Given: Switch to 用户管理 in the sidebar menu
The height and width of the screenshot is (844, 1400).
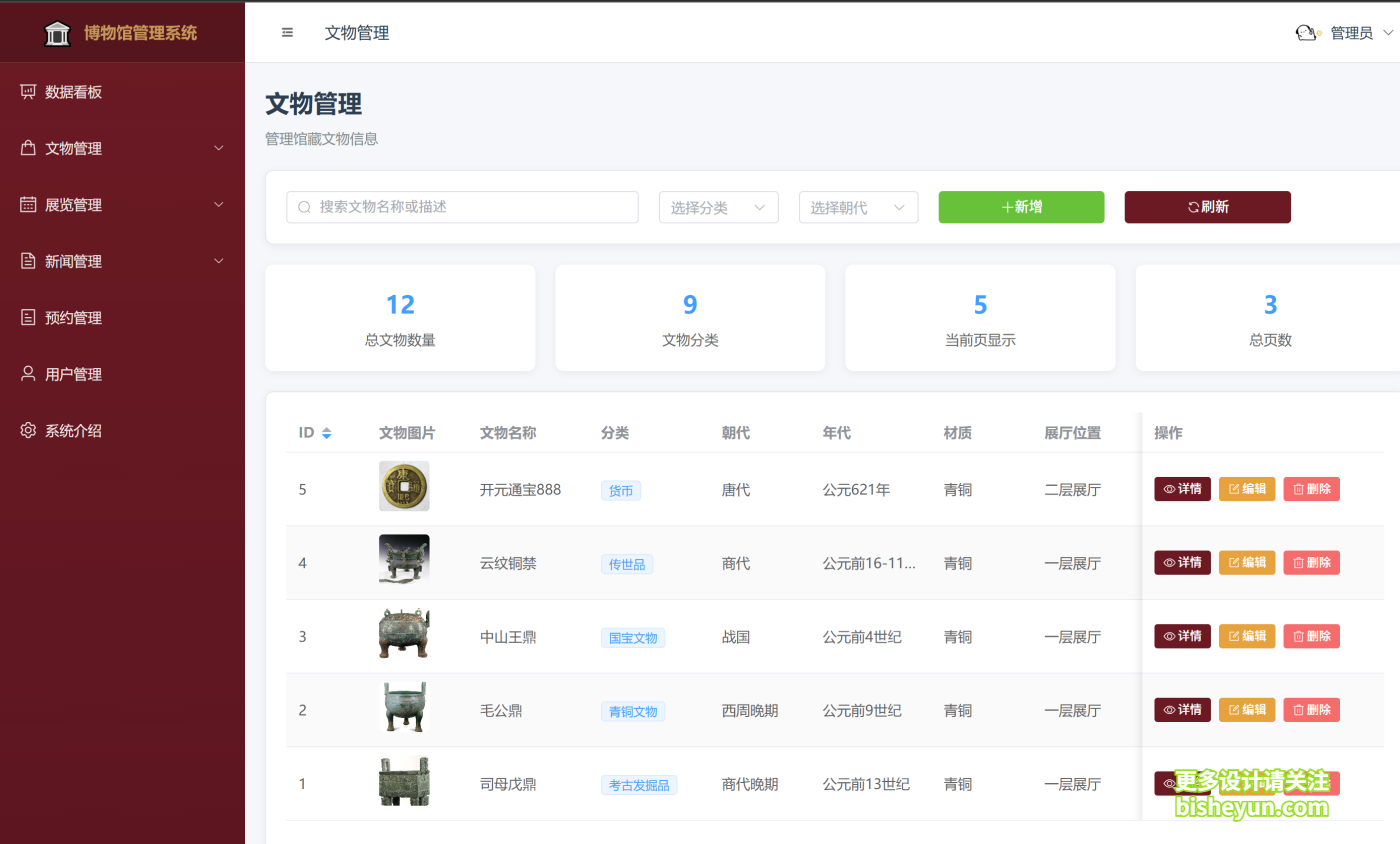Looking at the screenshot, I should [x=73, y=373].
